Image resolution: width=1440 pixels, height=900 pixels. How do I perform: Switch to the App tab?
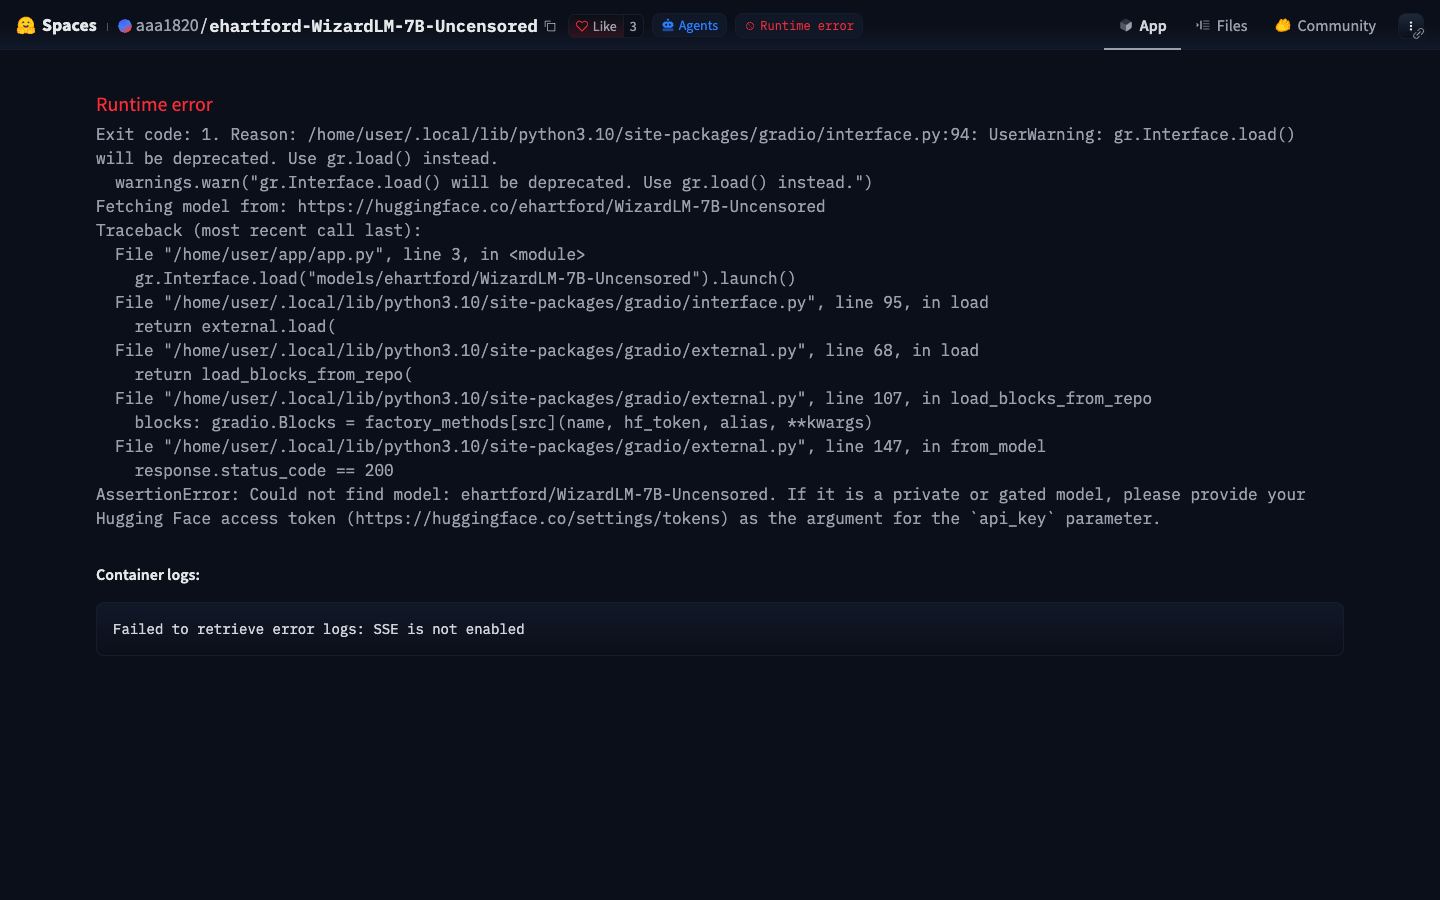(x=1142, y=26)
